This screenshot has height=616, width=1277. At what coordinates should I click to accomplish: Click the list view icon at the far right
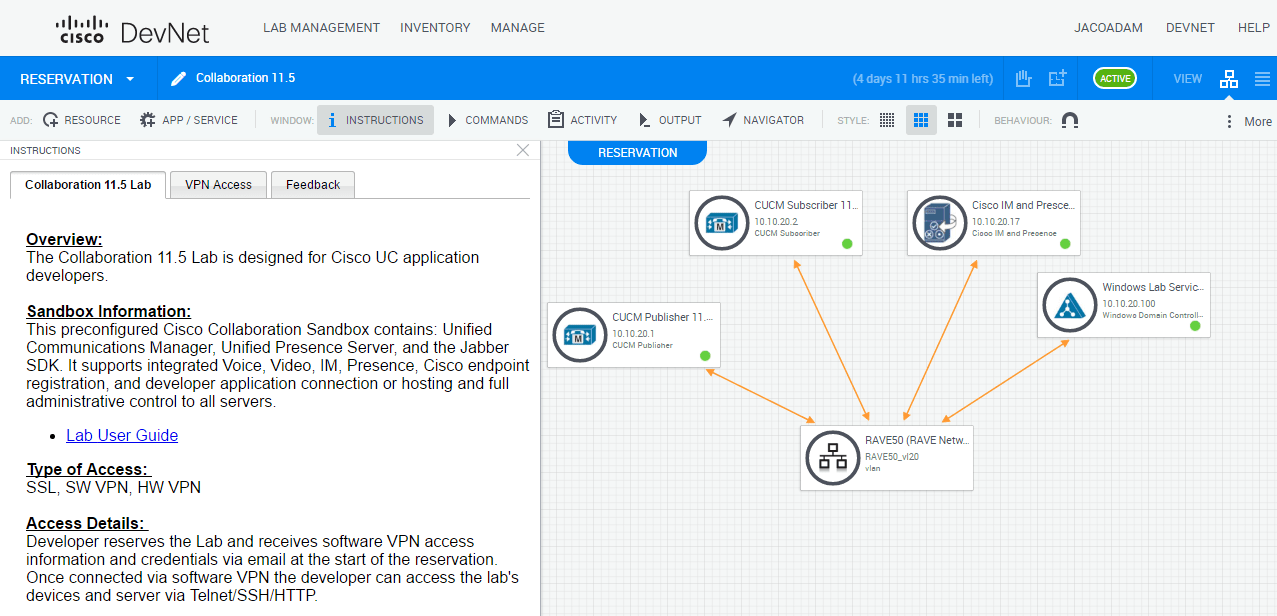tap(1262, 77)
